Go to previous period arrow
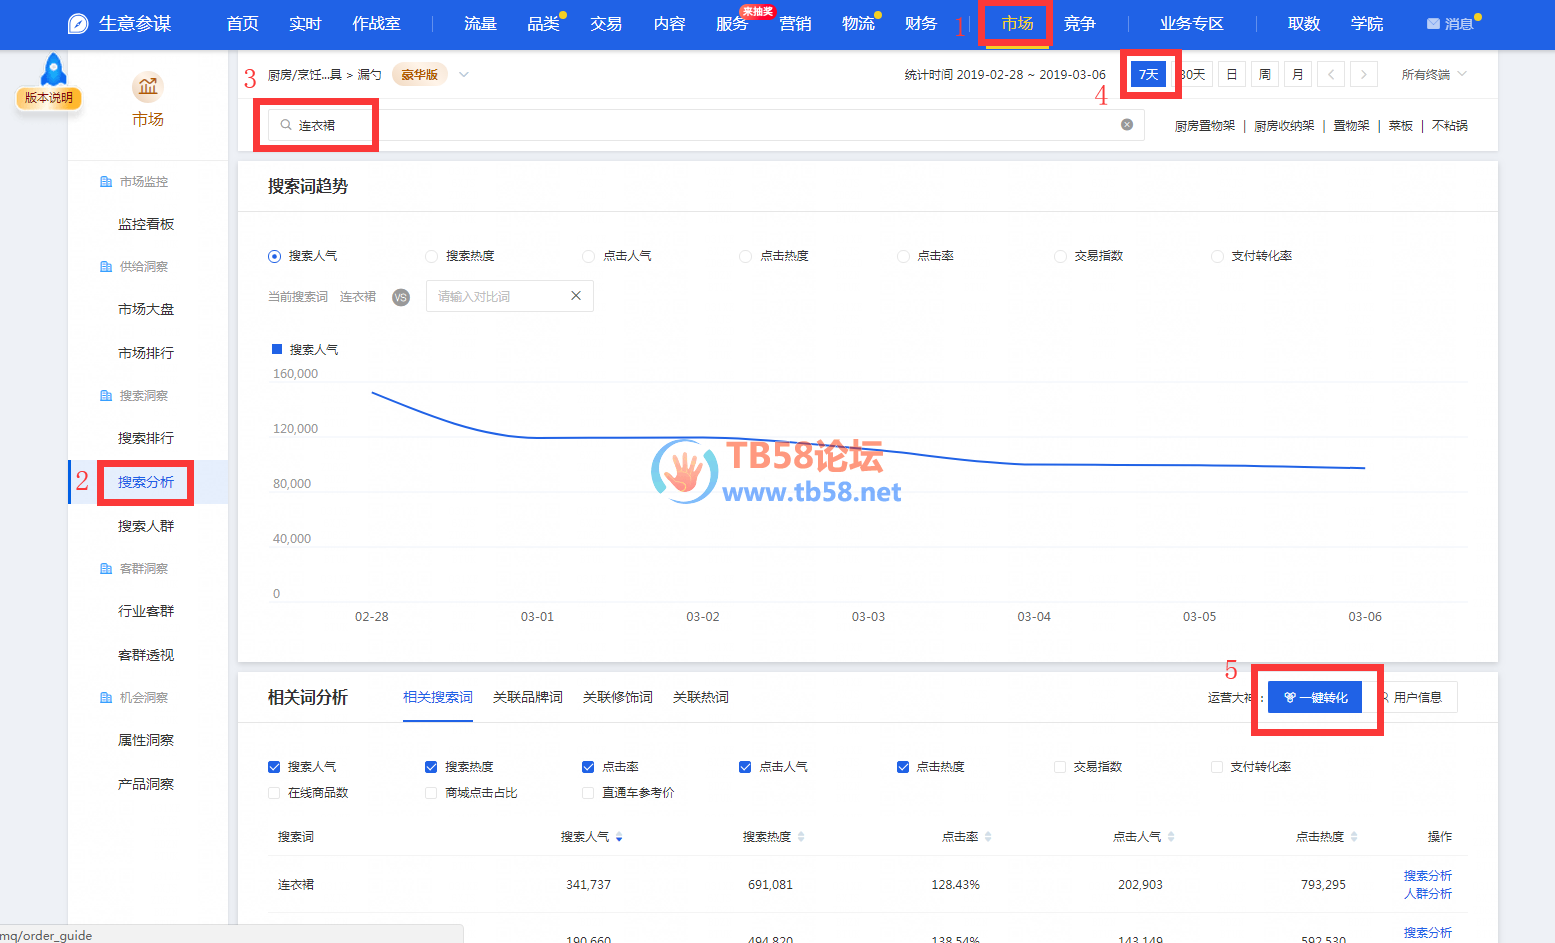 click(1331, 74)
